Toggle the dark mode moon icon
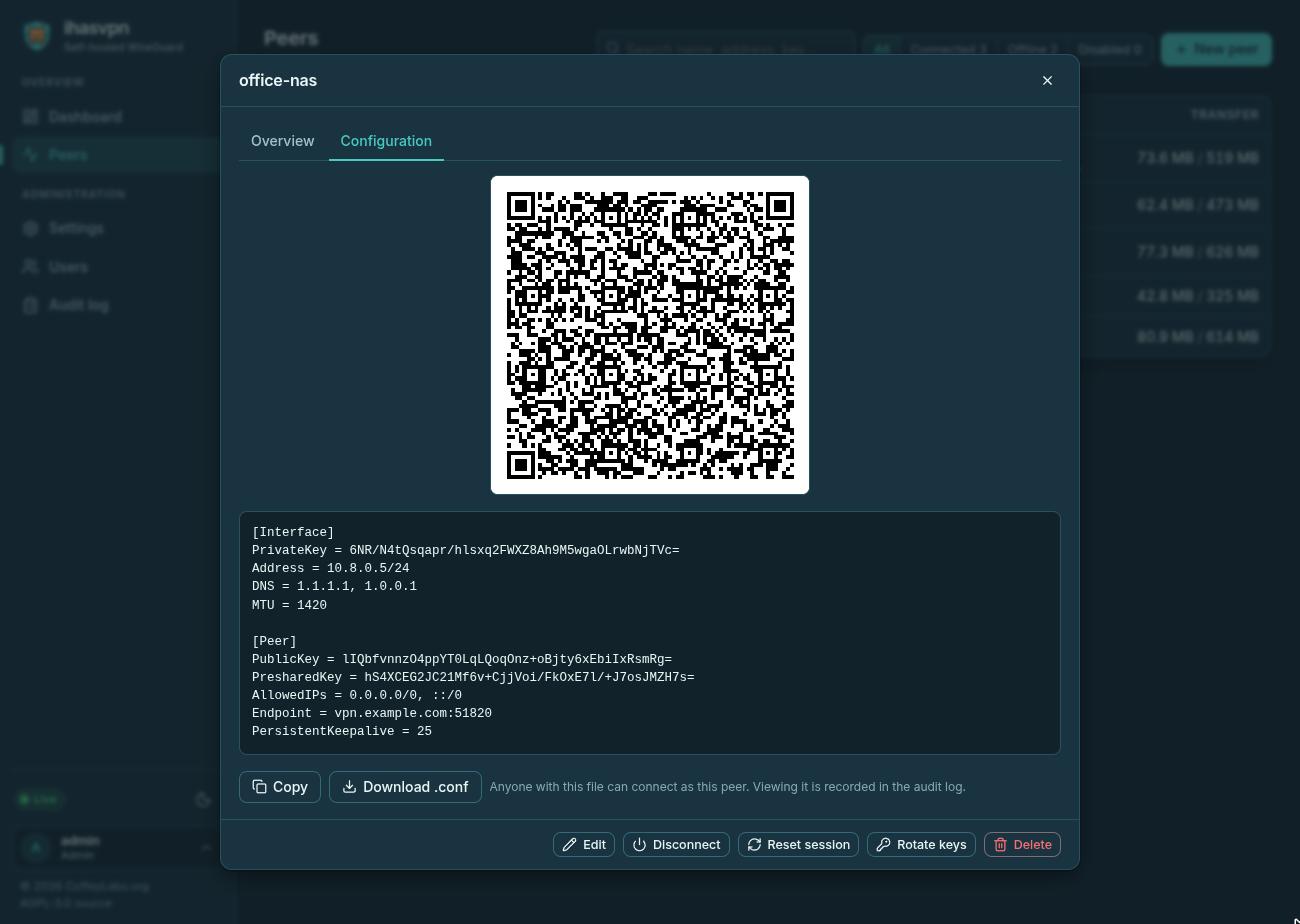 [x=203, y=799]
